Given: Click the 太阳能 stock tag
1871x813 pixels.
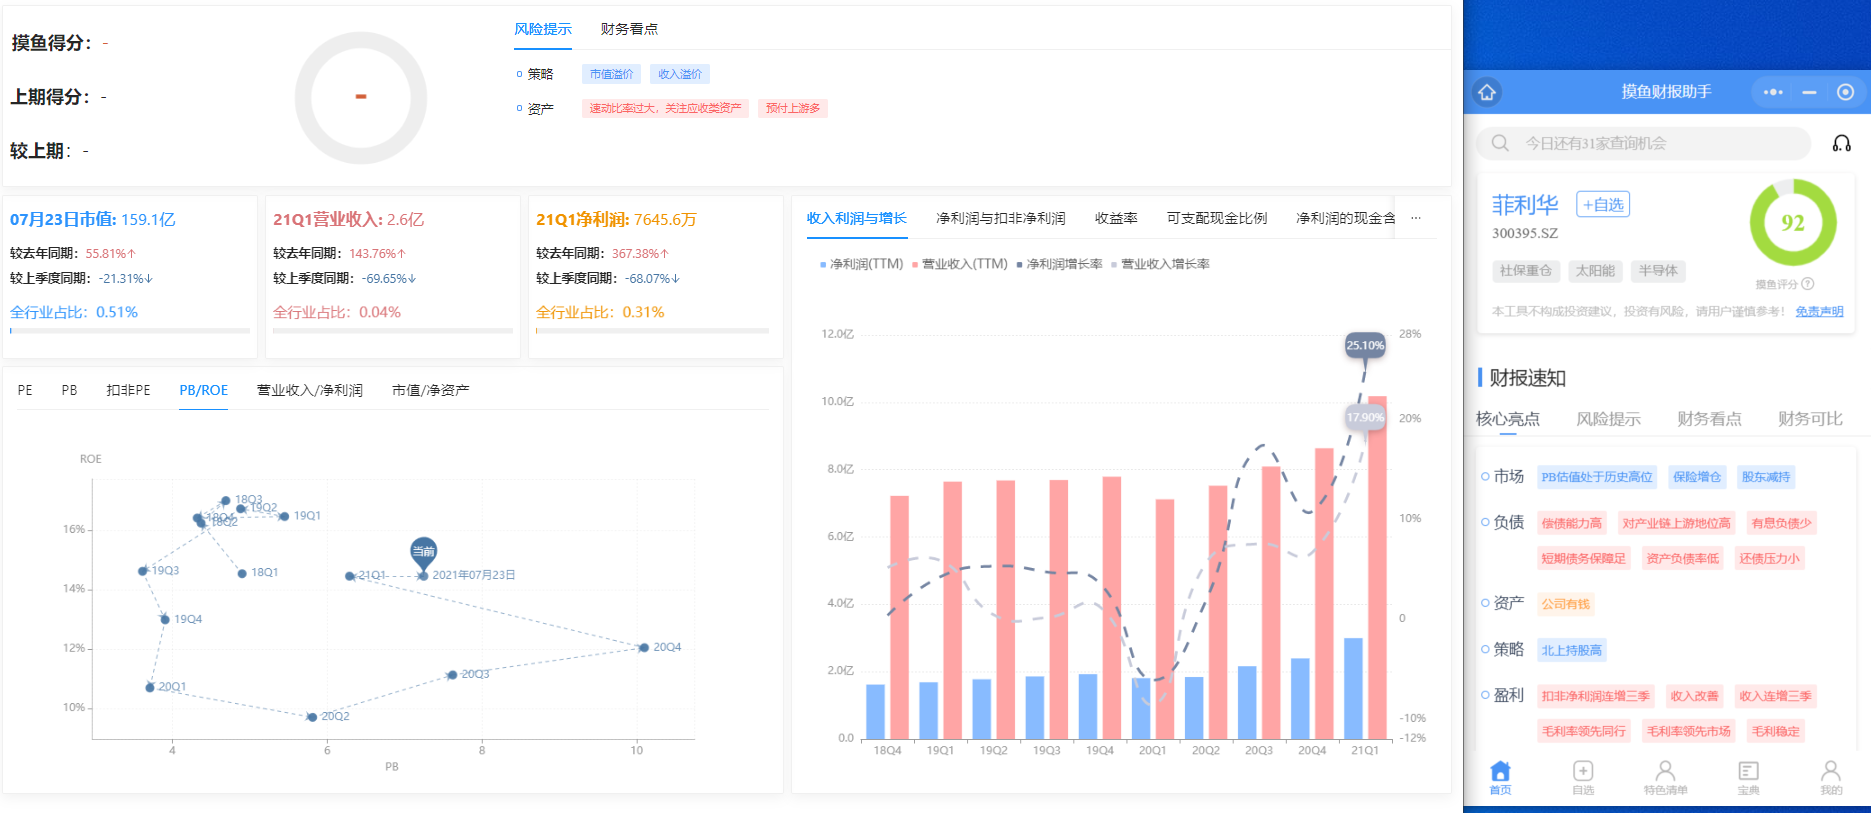Looking at the screenshot, I should click(1595, 271).
